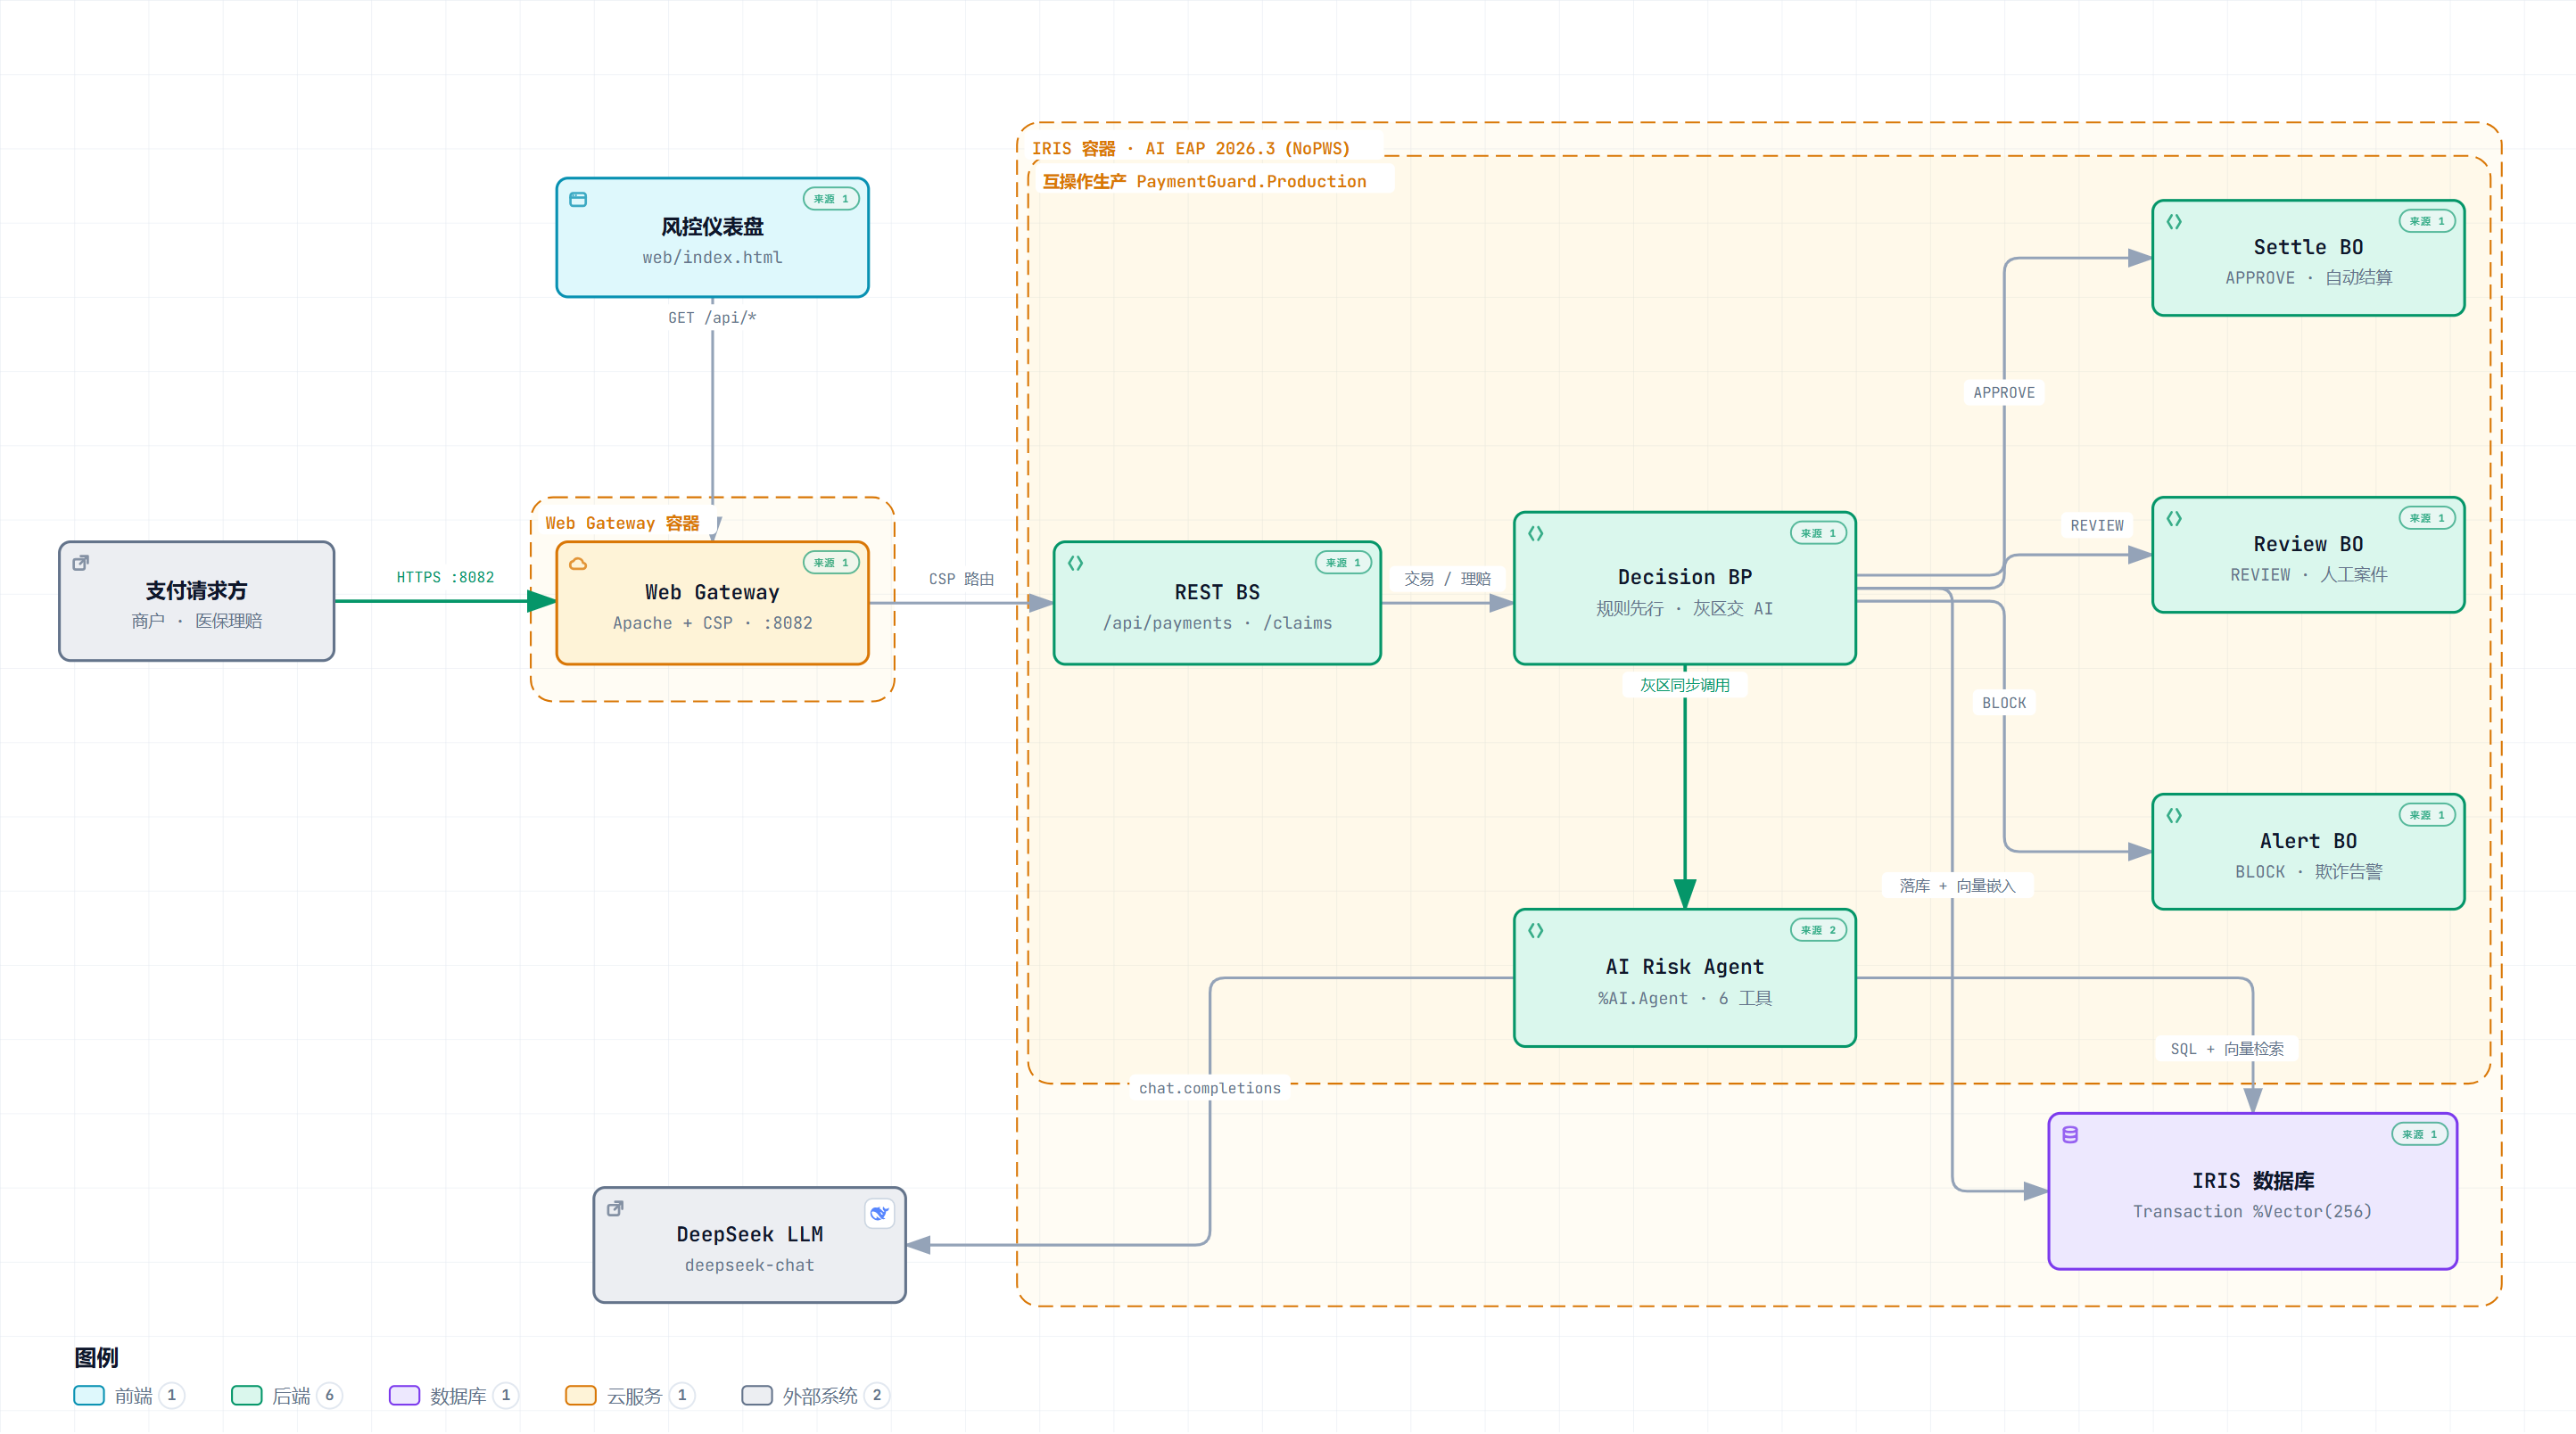Open 来源 1 badge on Web Gateway
The height and width of the screenshot is (1434, 2576).
tap(831, 563)
